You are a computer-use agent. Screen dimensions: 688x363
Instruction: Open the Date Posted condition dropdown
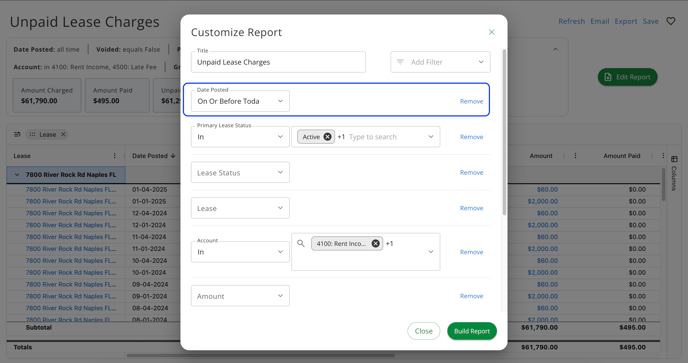coord(240,101)
